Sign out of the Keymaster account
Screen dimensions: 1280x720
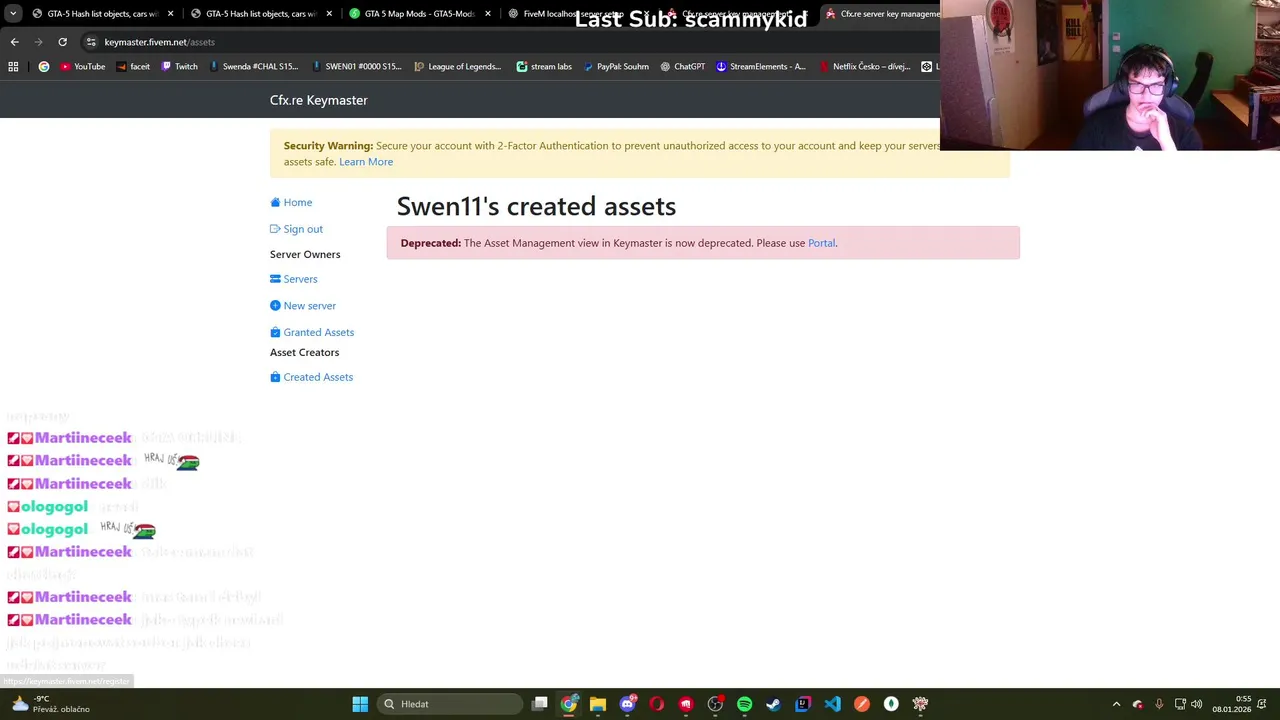296,229
